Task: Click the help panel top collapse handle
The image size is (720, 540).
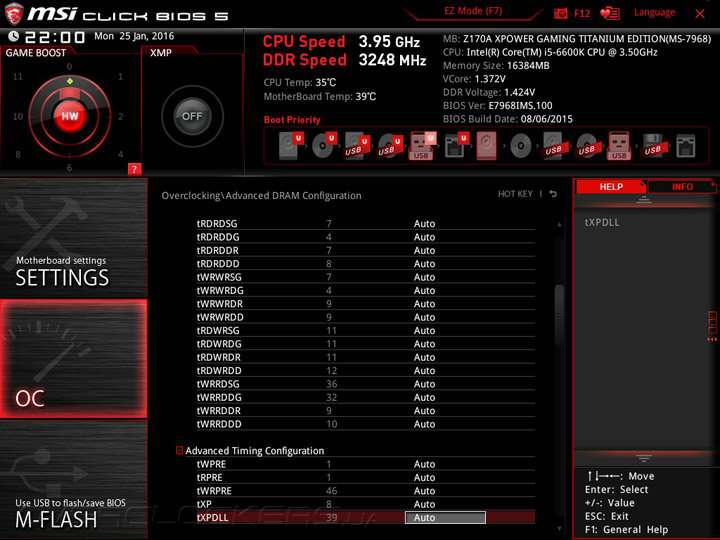Action: [644, 200]
